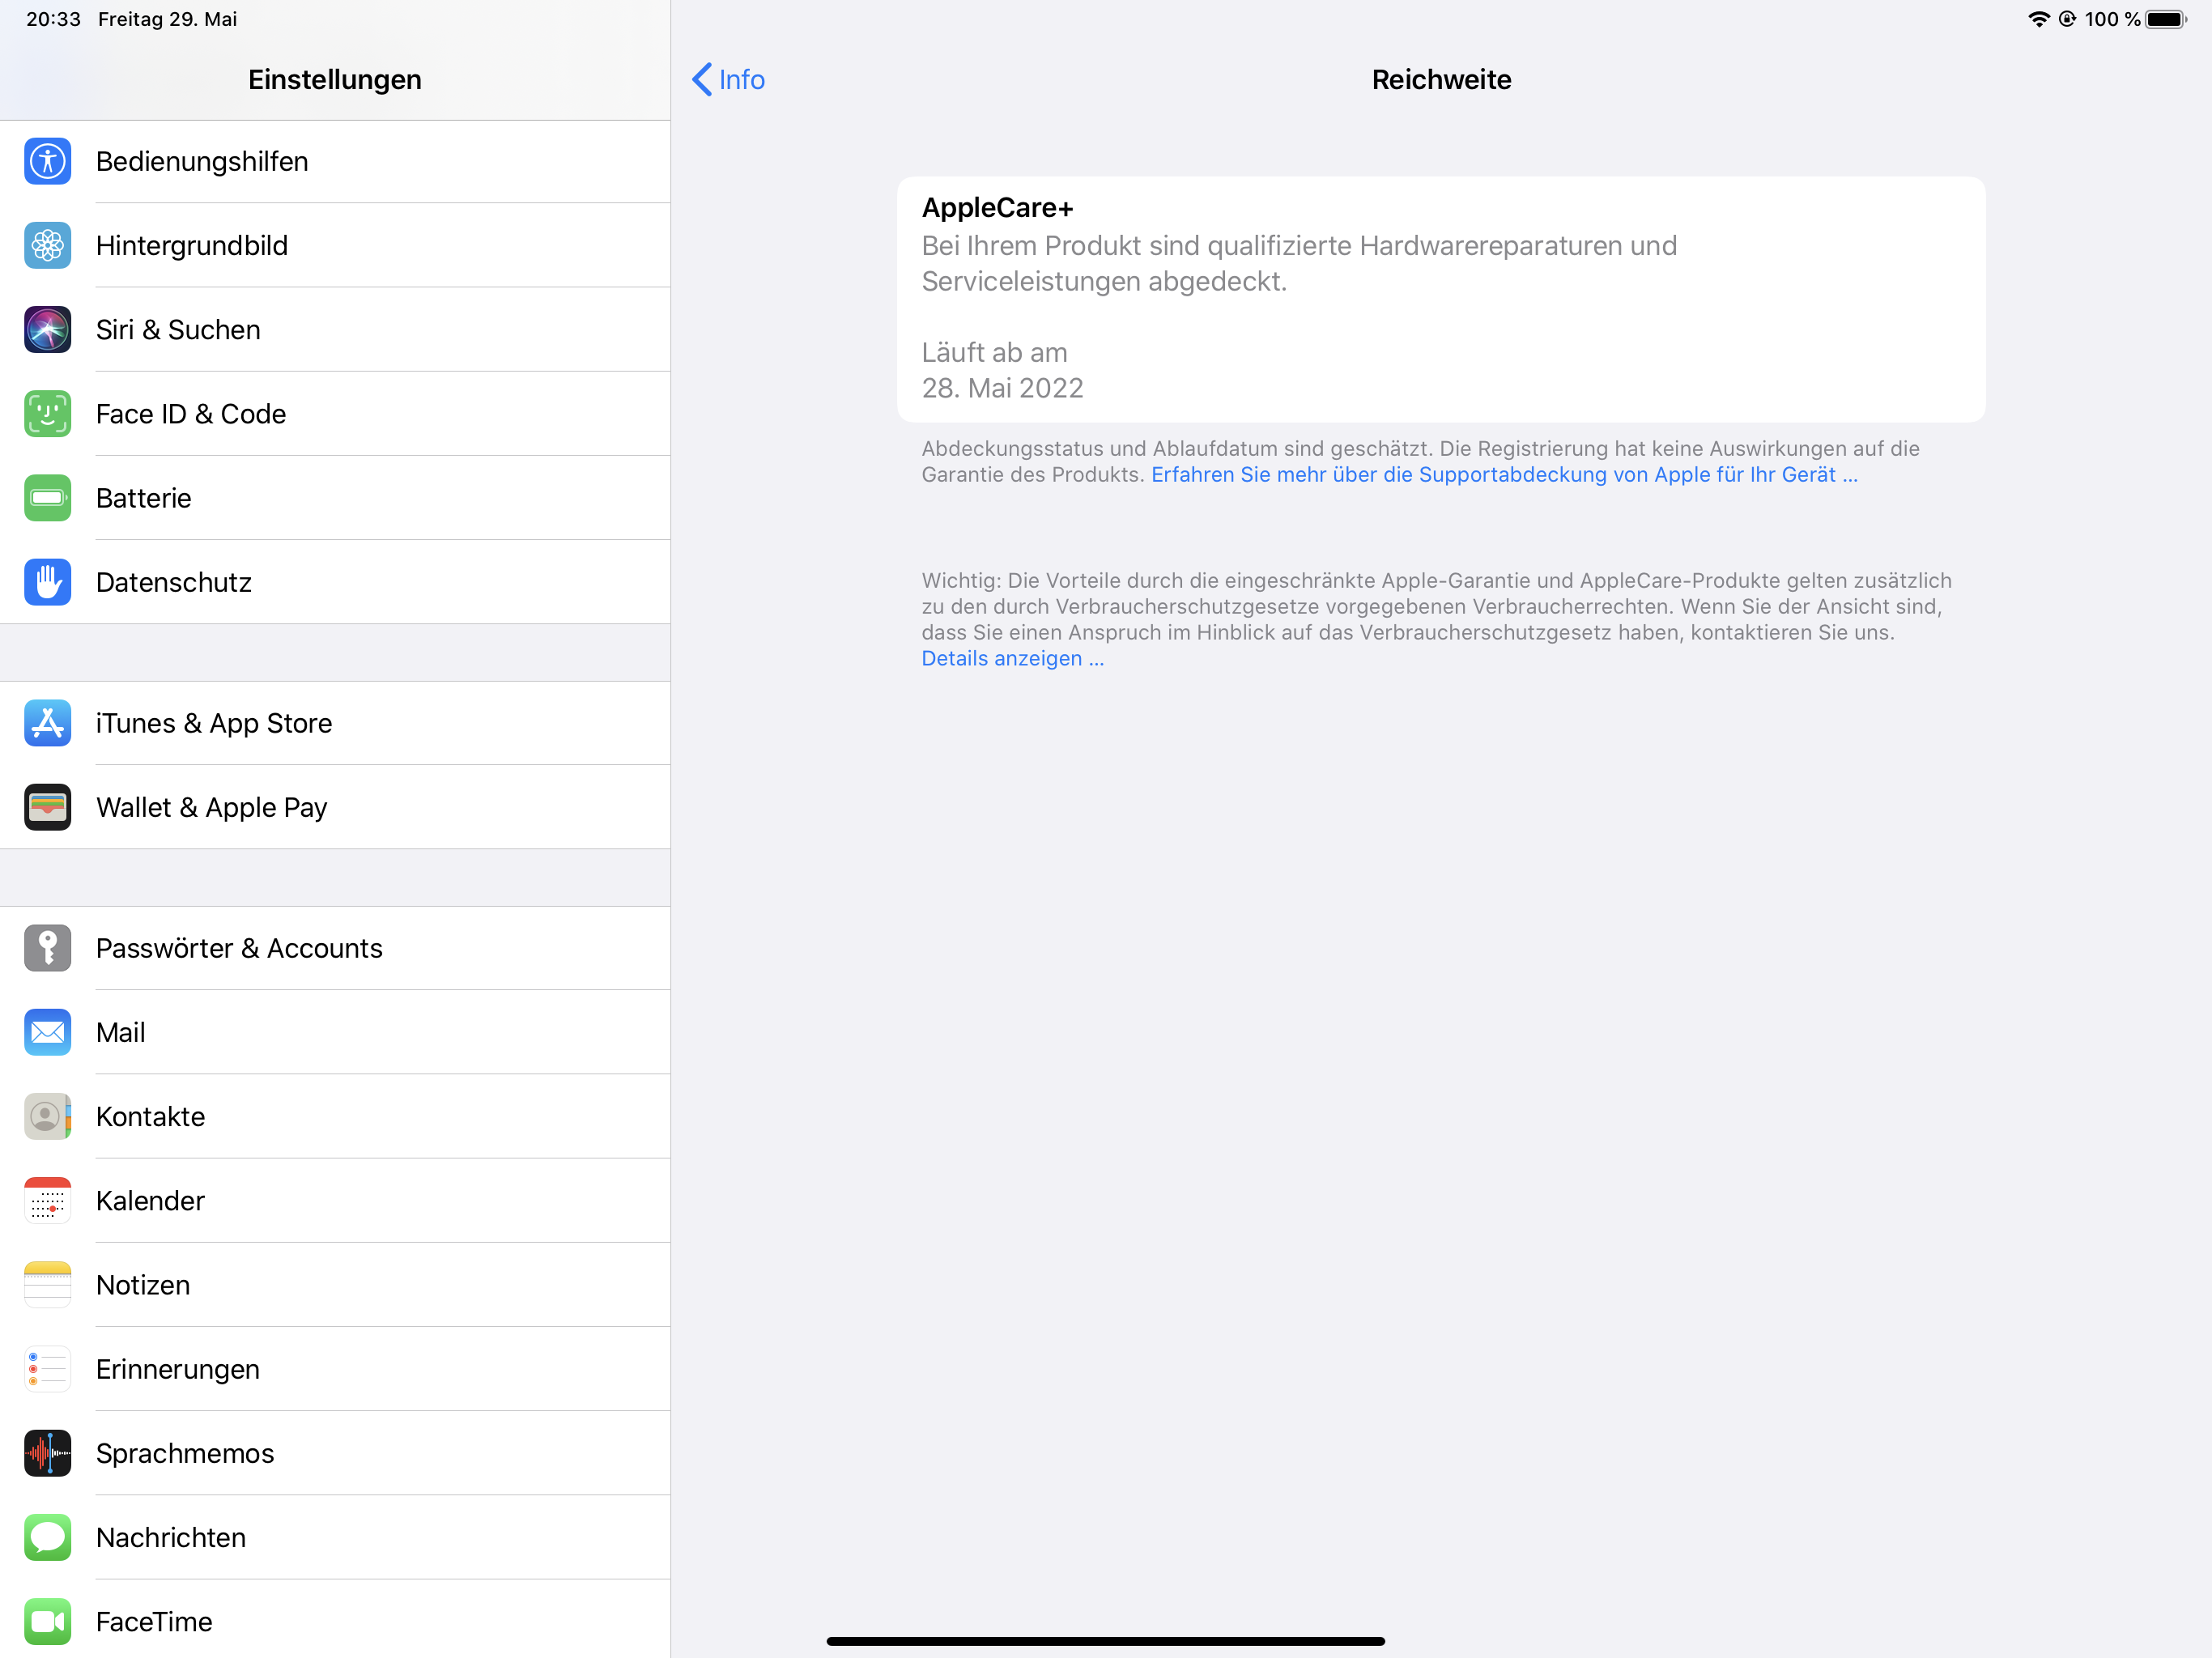Click the 'Details anzeigen' link
Screen dimensions: 2212x1658
1012,658
